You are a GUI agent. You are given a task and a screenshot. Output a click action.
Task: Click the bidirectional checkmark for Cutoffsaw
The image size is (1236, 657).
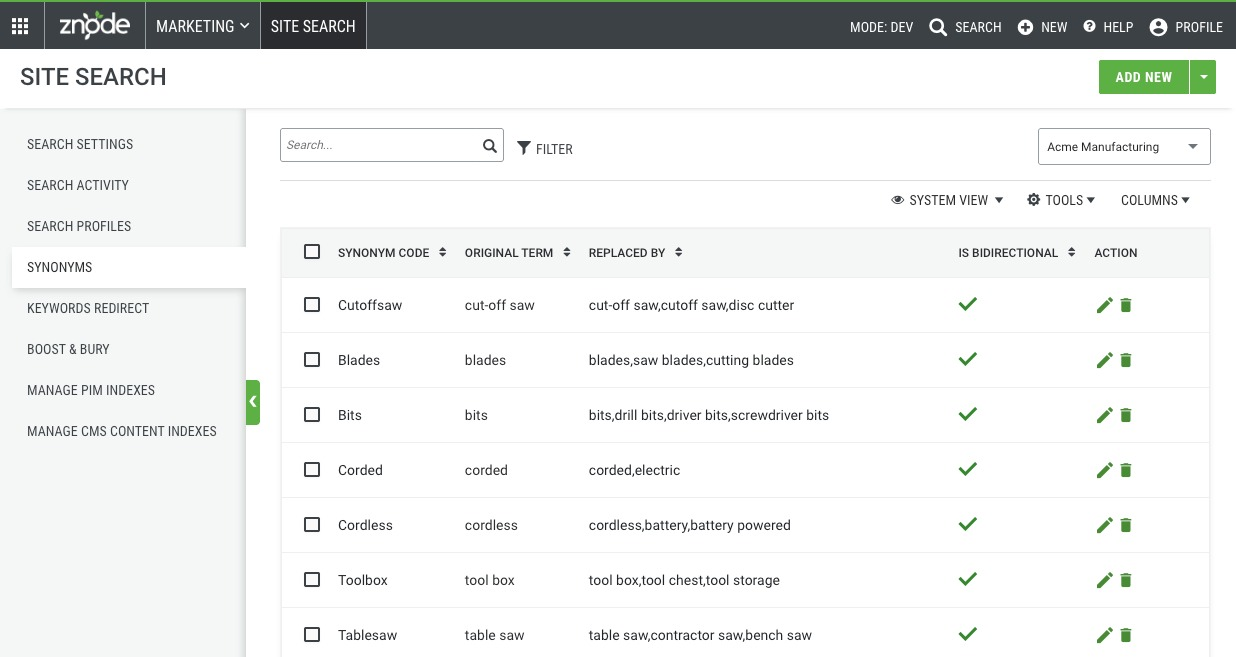967,304
